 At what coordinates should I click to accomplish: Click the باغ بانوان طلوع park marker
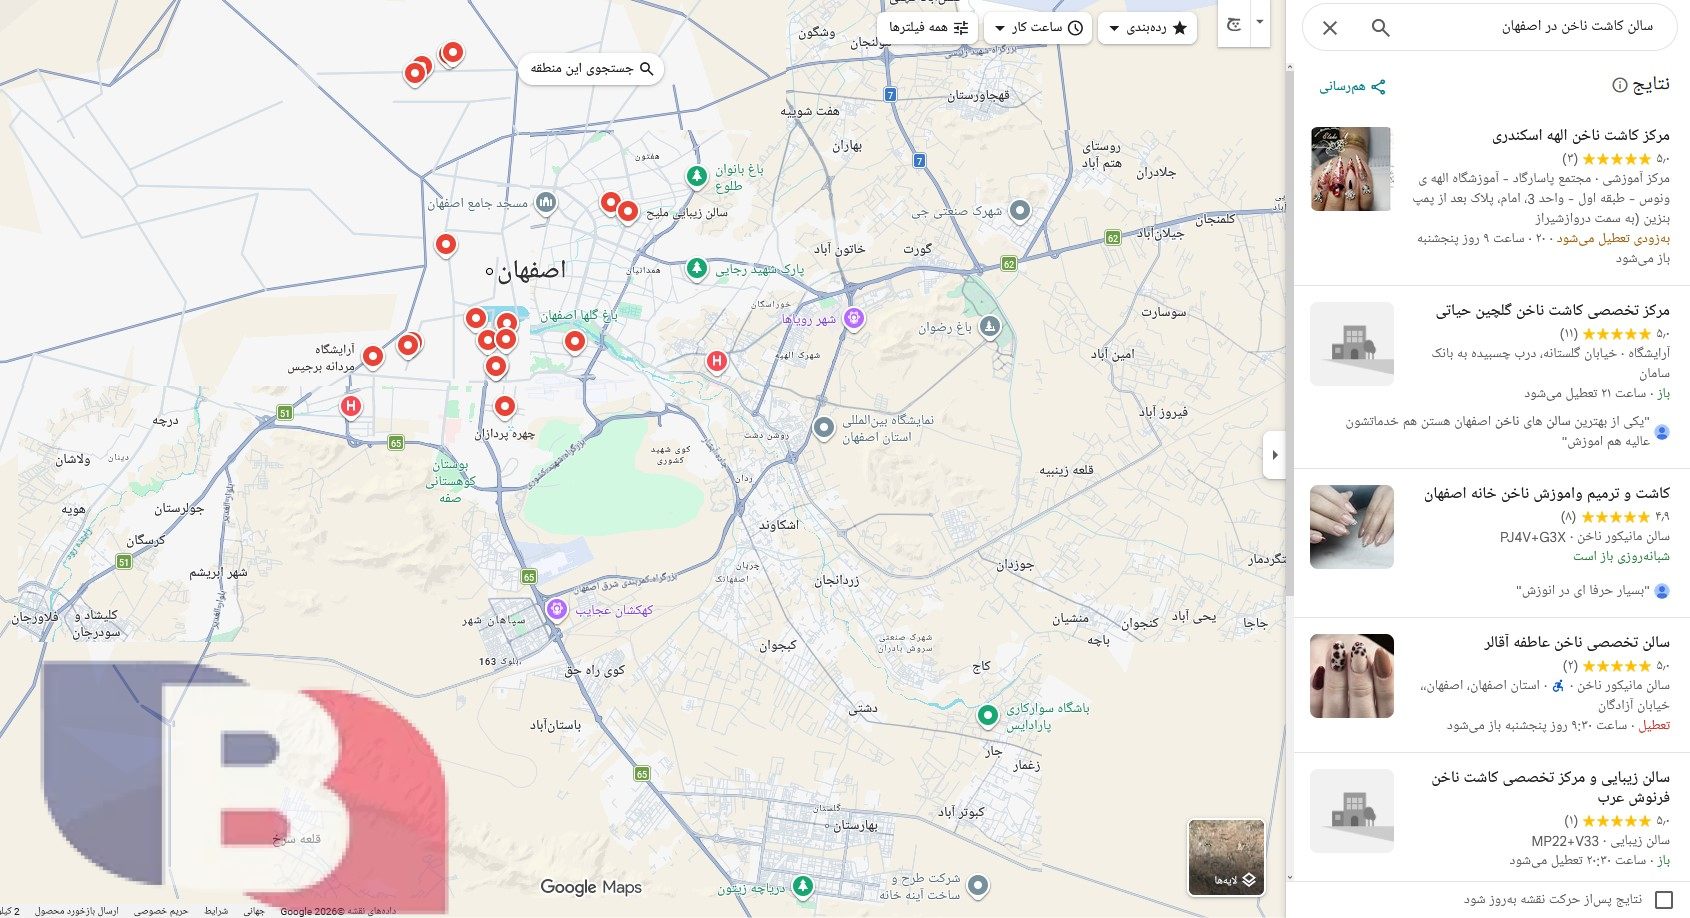pyautogui.click(x=697, y=177)
